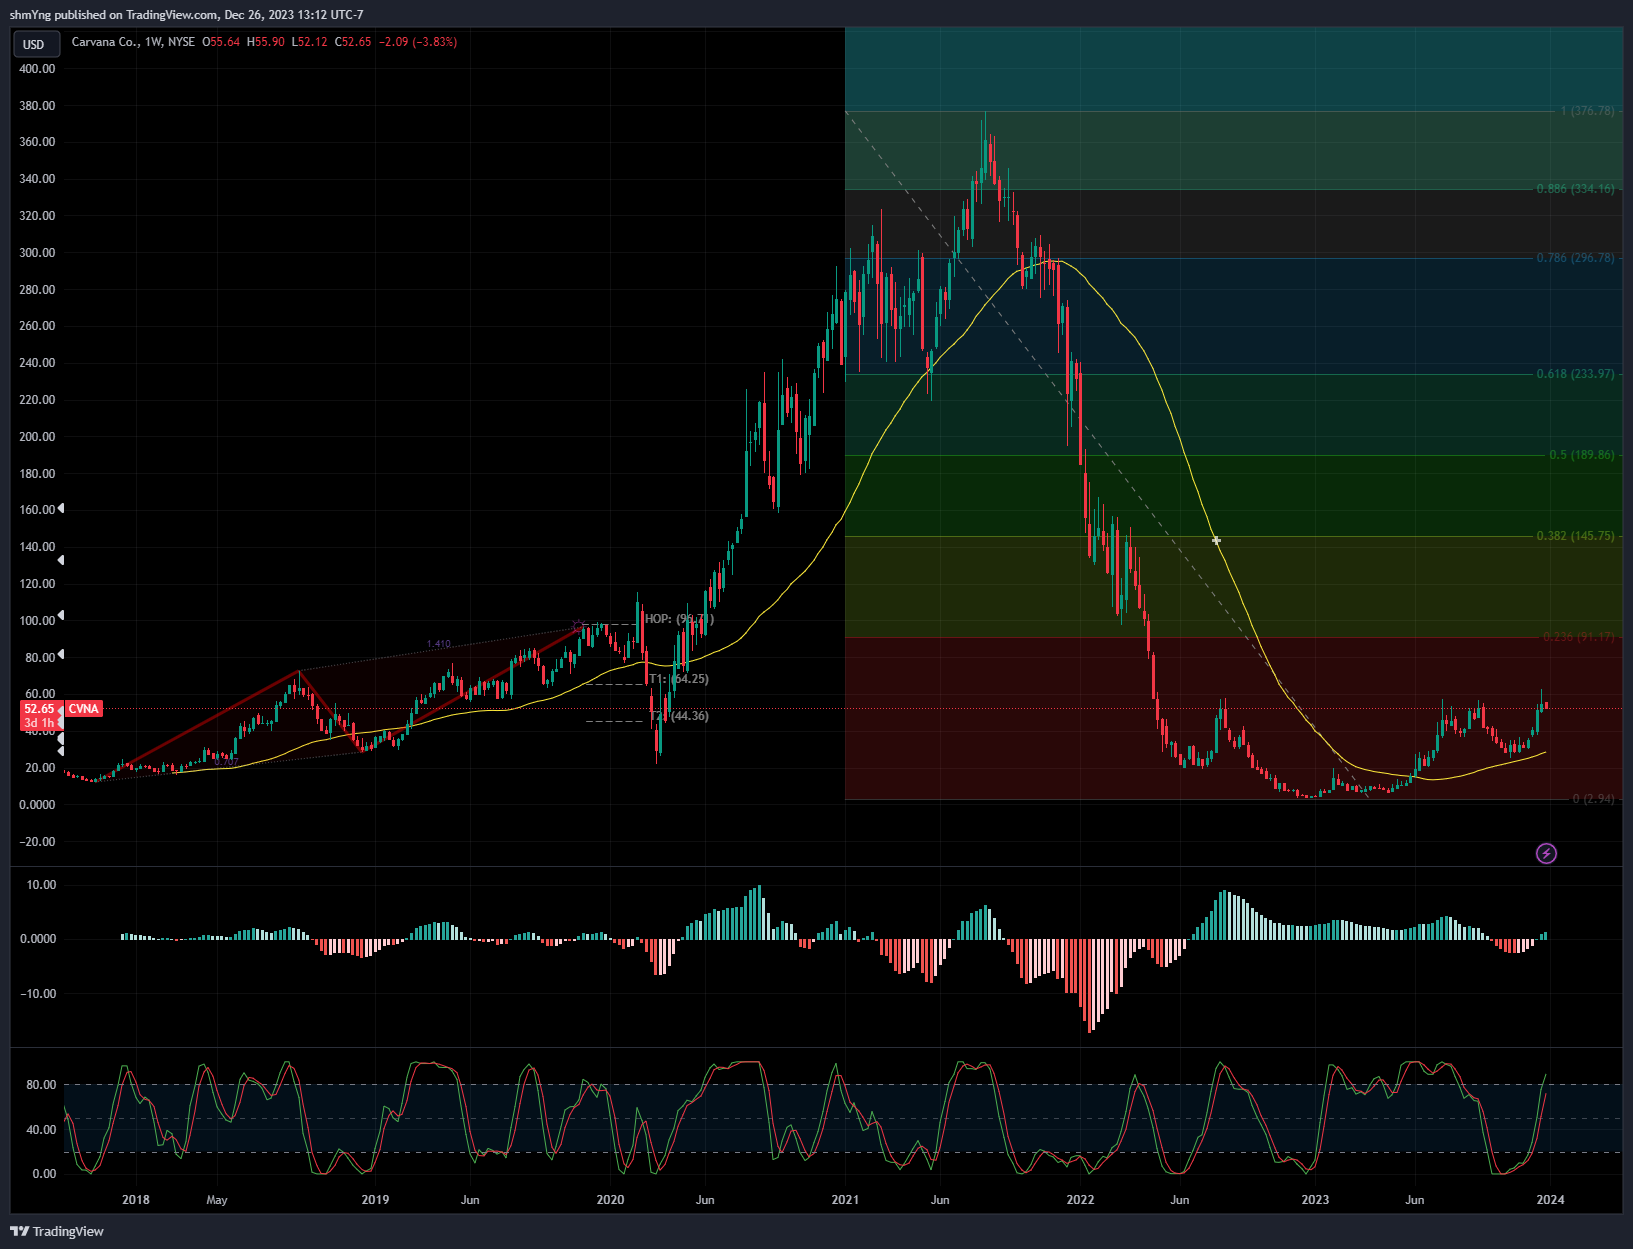Select Fibonacci level 1 (376.78) label

[1587, 111]
